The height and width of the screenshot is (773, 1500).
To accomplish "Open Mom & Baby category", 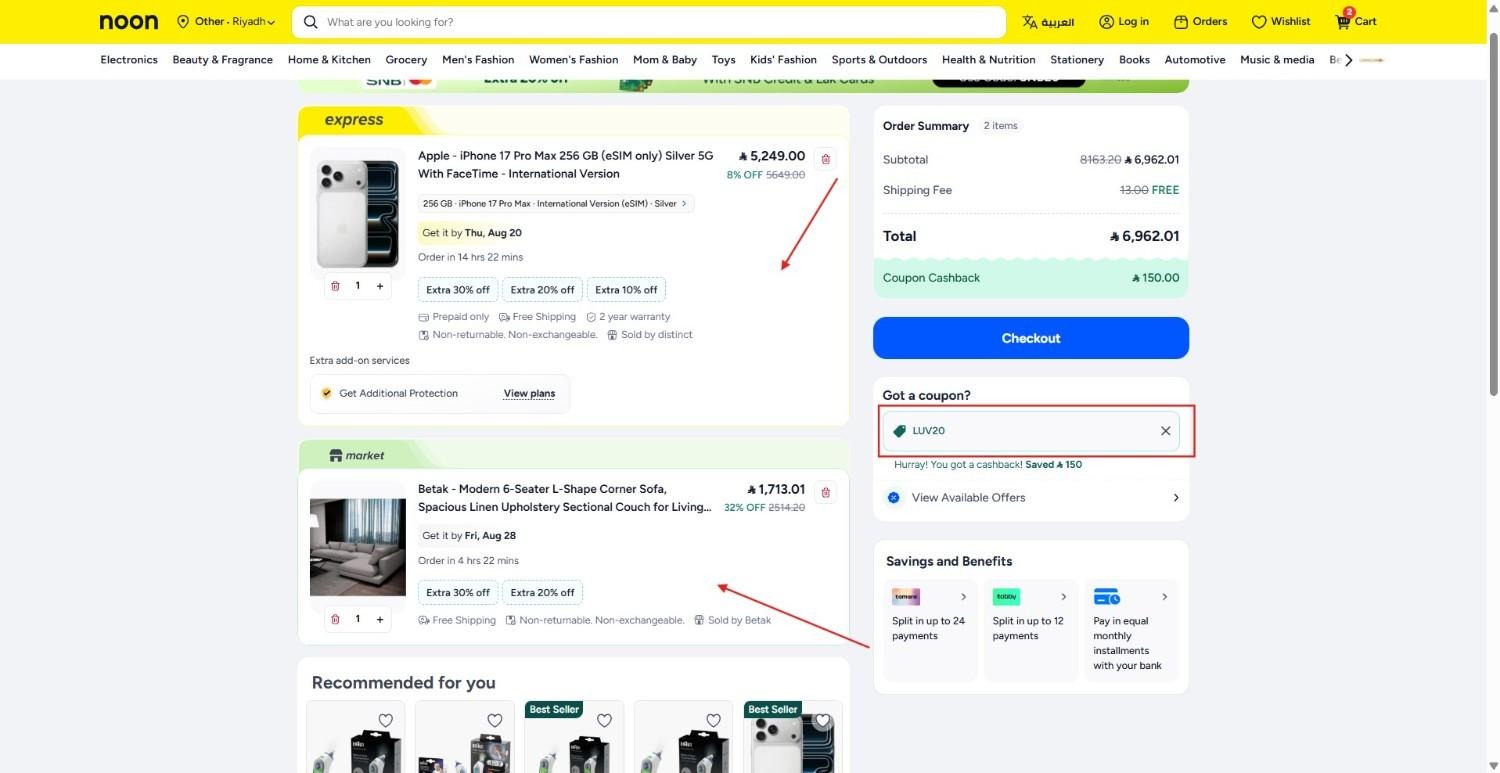I will (665, 60).
